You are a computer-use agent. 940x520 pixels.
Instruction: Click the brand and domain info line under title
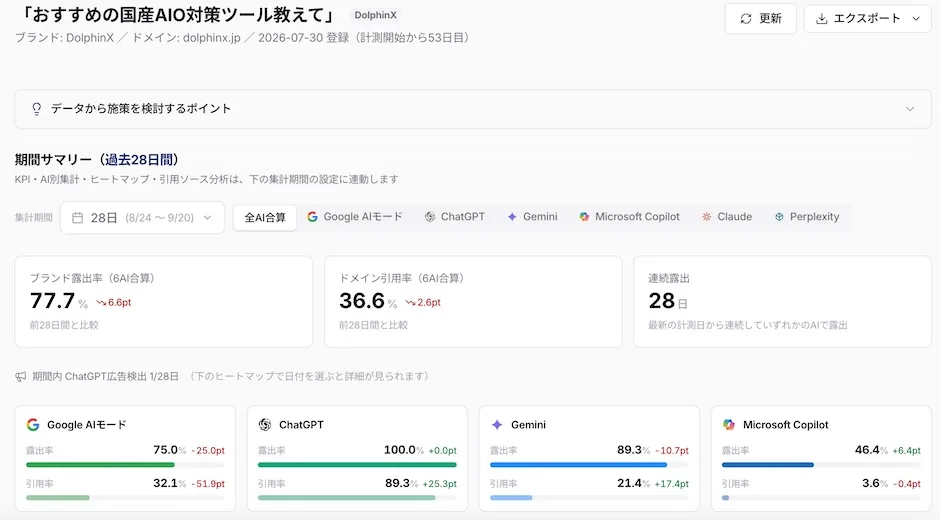click(243, 38)
